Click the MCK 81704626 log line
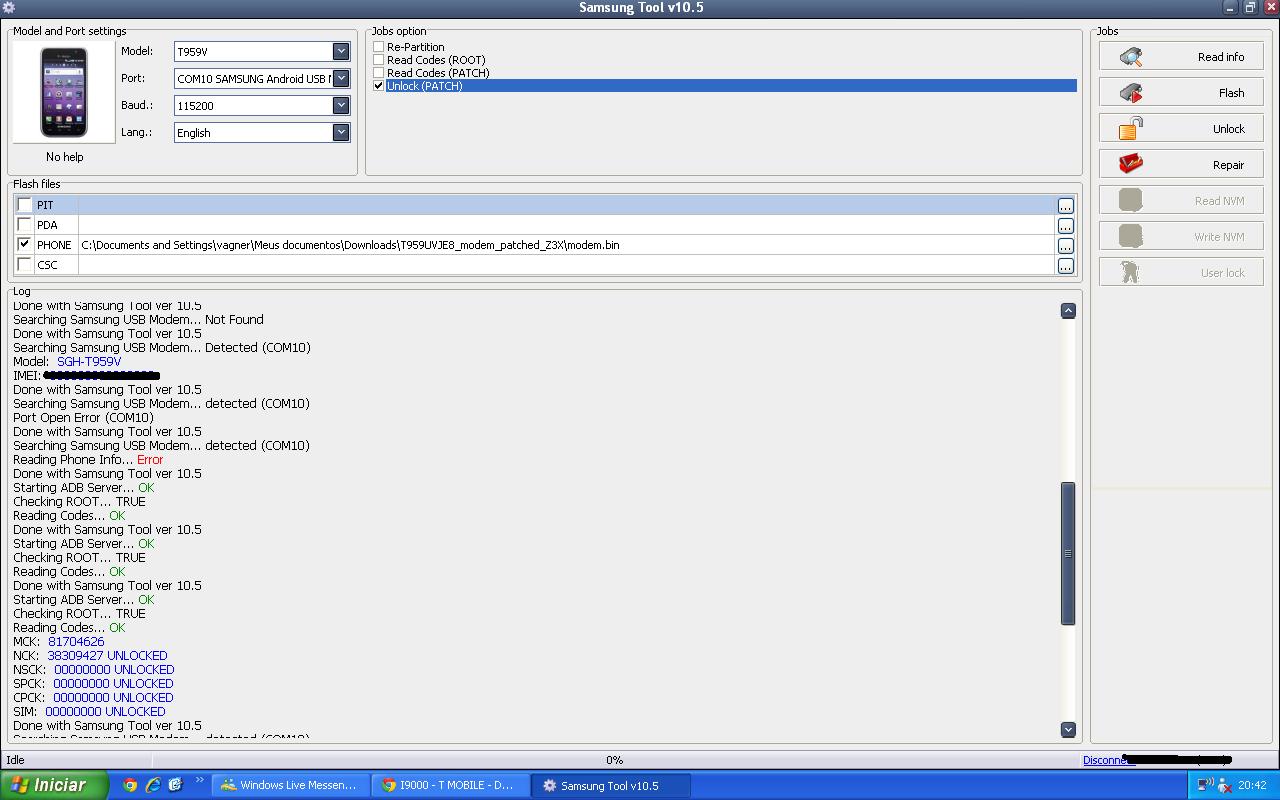 coord(58,642)
